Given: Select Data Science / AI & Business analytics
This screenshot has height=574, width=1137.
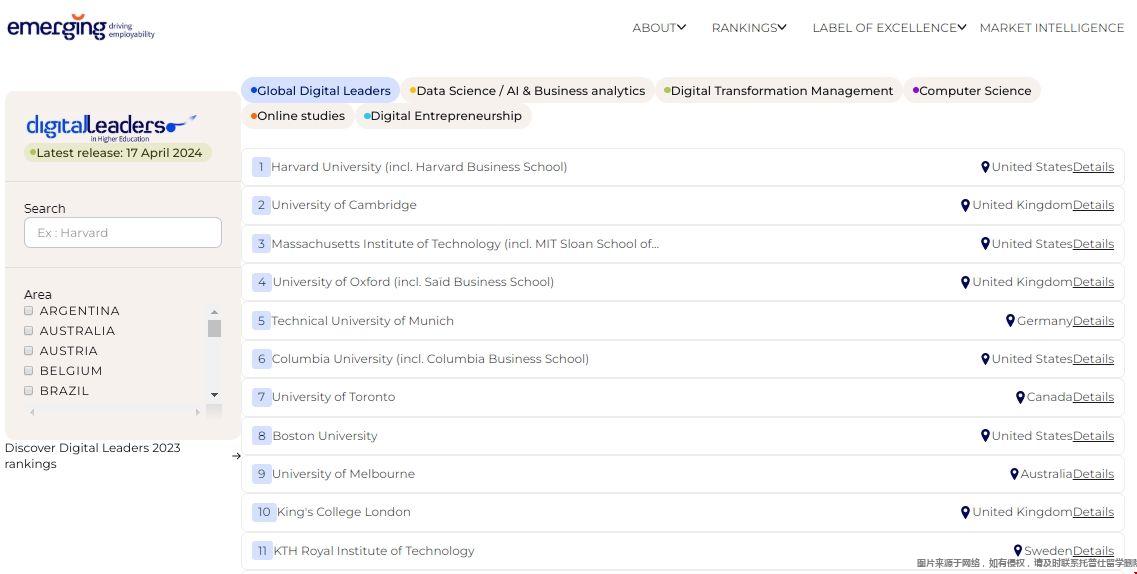Looking at the screenshot, I should 528,91.
